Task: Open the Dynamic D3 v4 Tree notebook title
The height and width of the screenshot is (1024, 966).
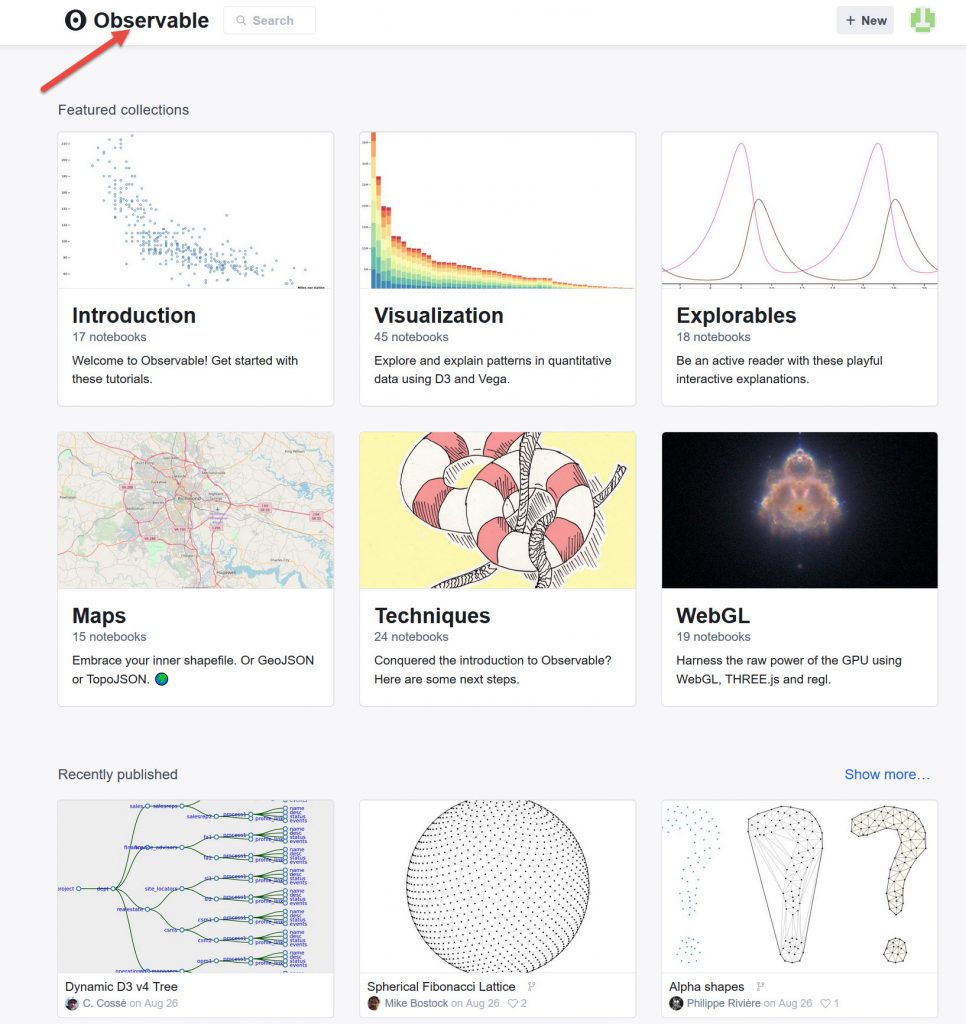Action: (x=121, y=986)
